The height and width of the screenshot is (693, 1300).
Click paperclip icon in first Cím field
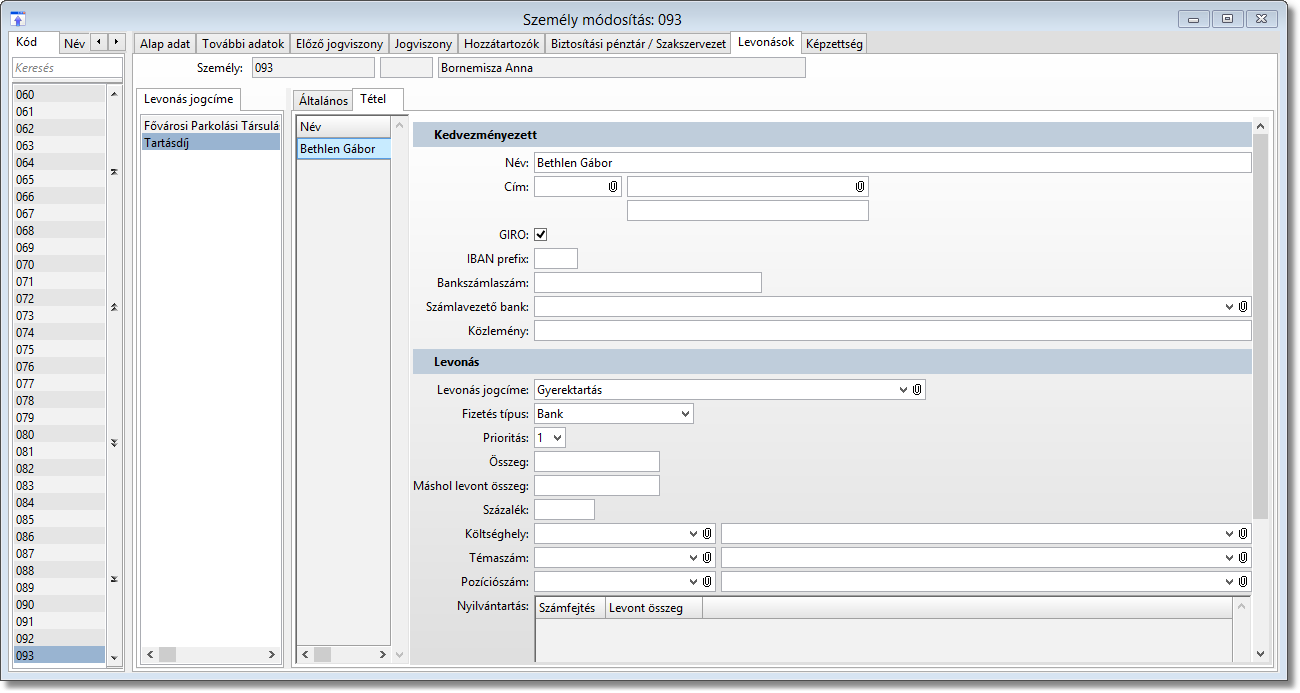tap(613, 187)
